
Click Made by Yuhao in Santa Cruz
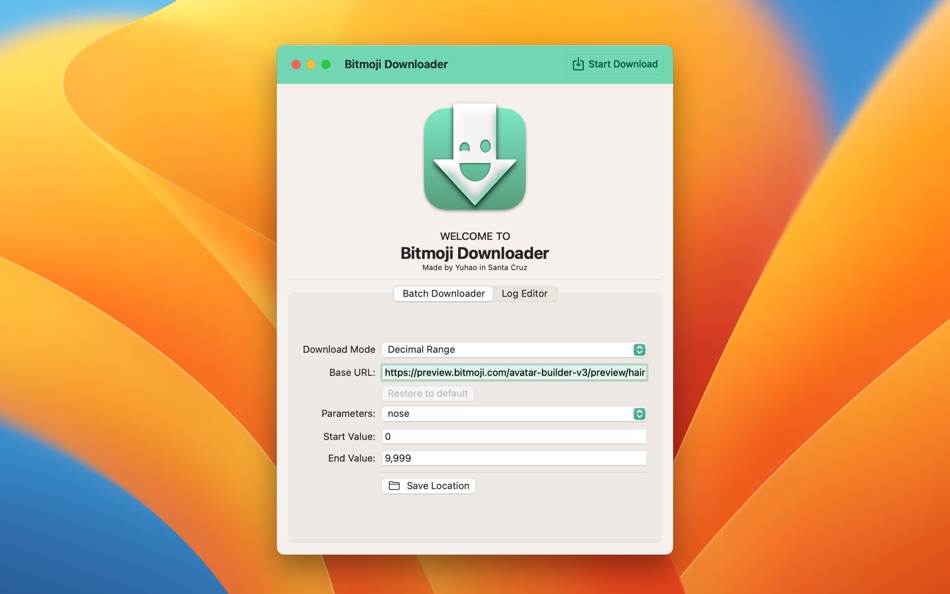pyautogui.click(x=474, y=267)
